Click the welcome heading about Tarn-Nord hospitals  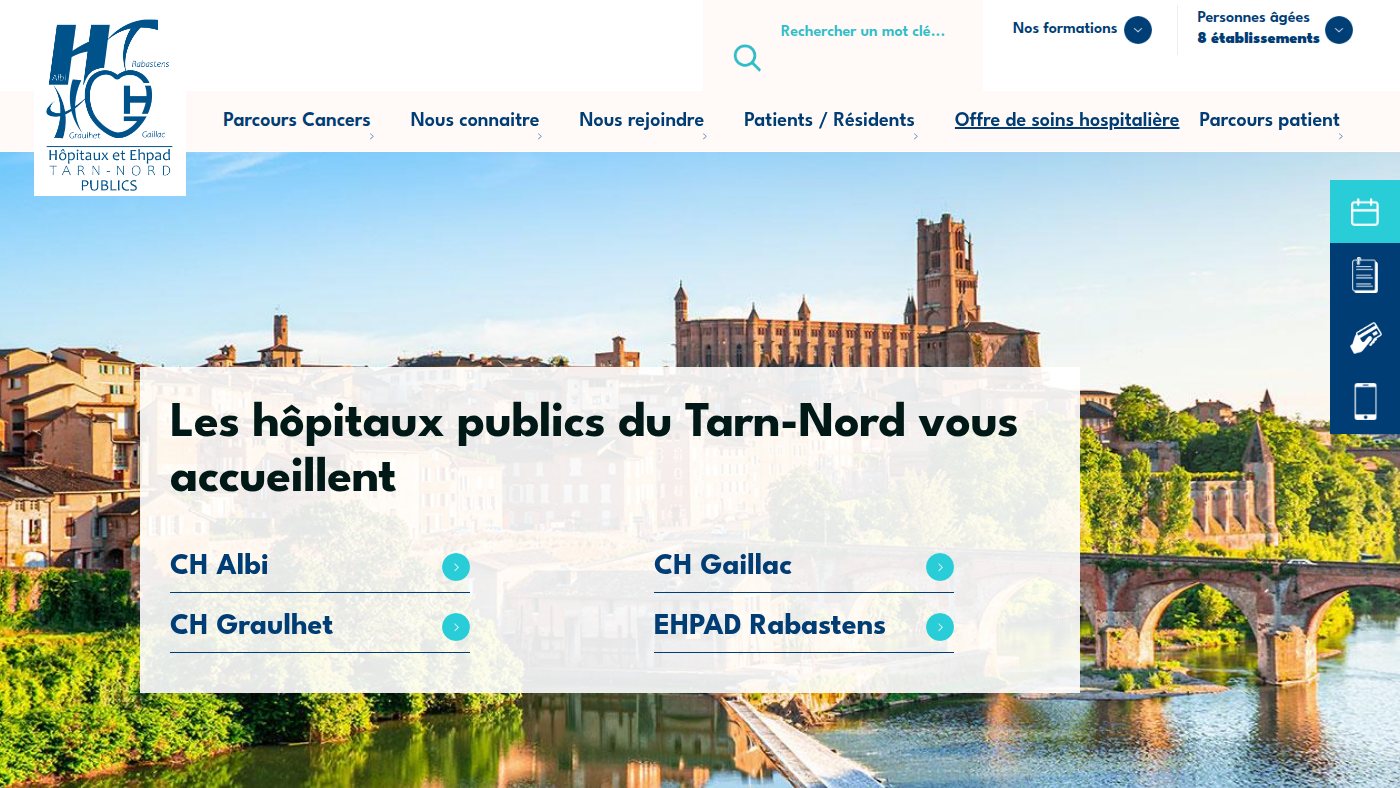tap(594, 449)
